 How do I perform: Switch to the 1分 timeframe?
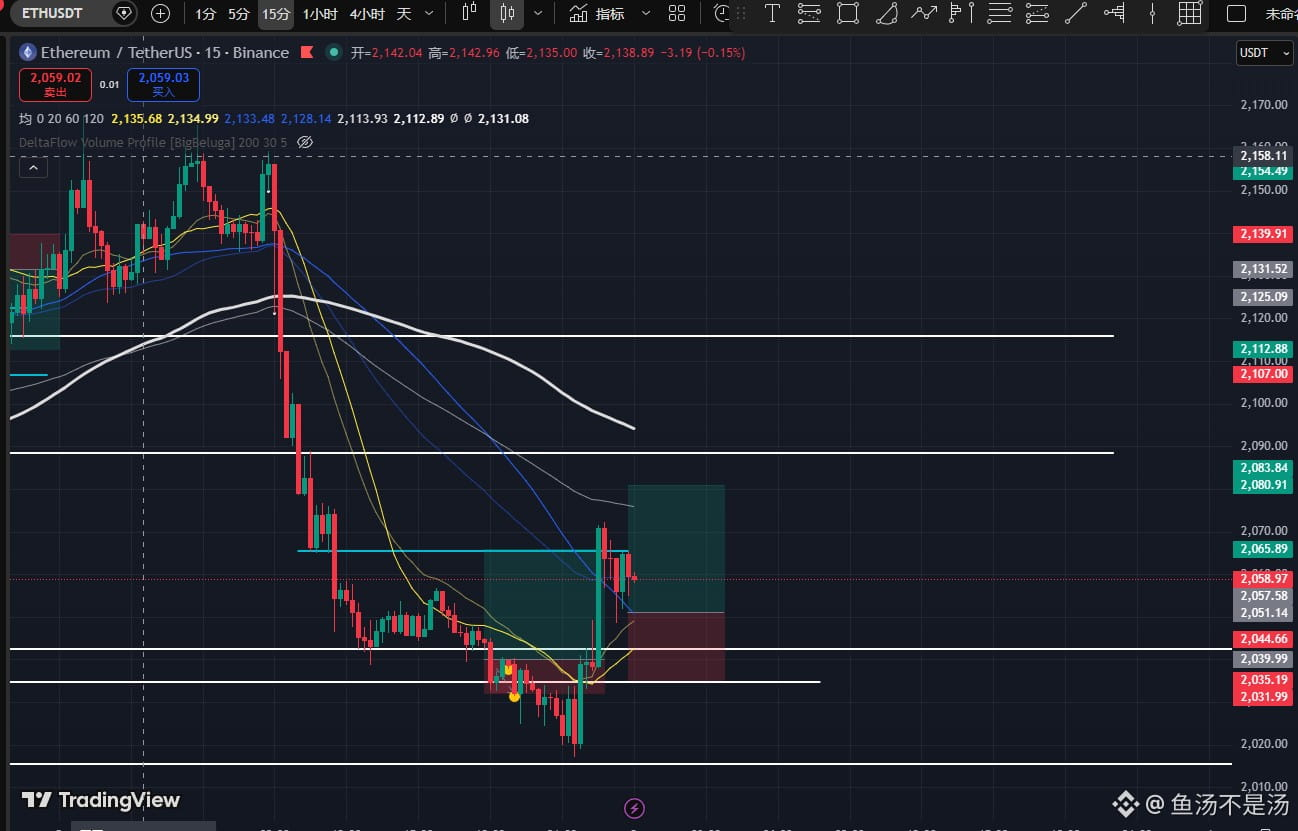pyautogui.click(x=205, y=14)
